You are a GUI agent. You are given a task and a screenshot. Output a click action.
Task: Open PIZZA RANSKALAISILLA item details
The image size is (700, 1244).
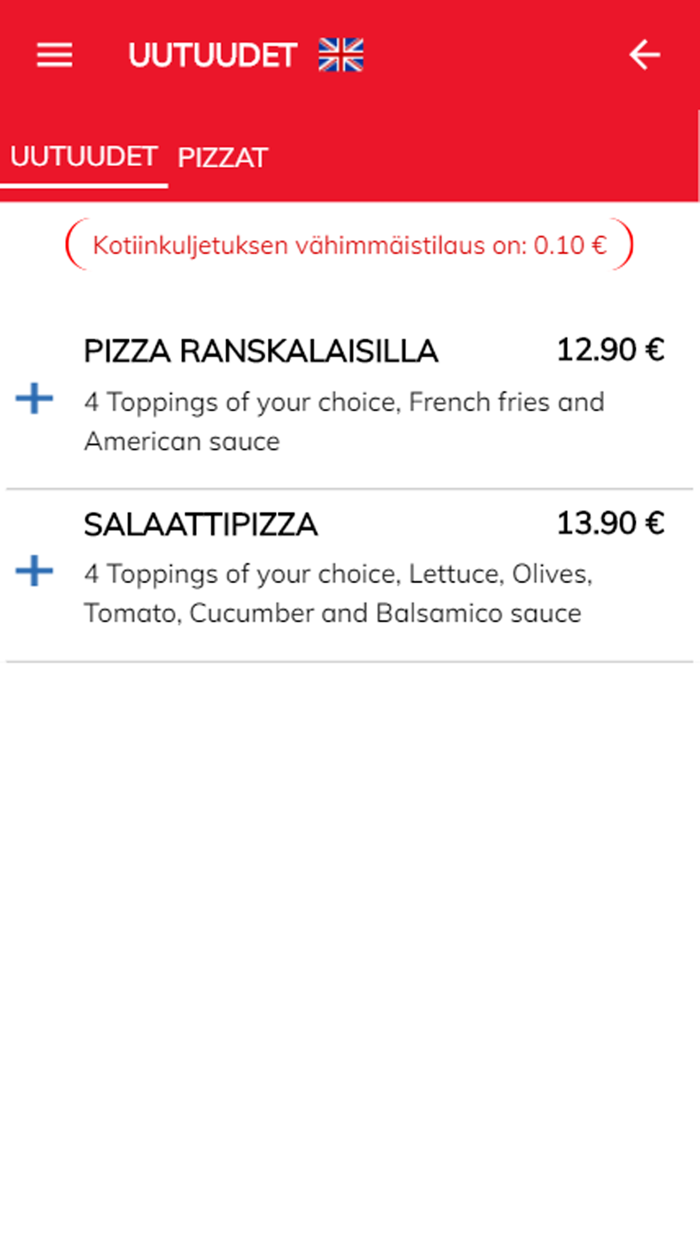coord(261,351)
